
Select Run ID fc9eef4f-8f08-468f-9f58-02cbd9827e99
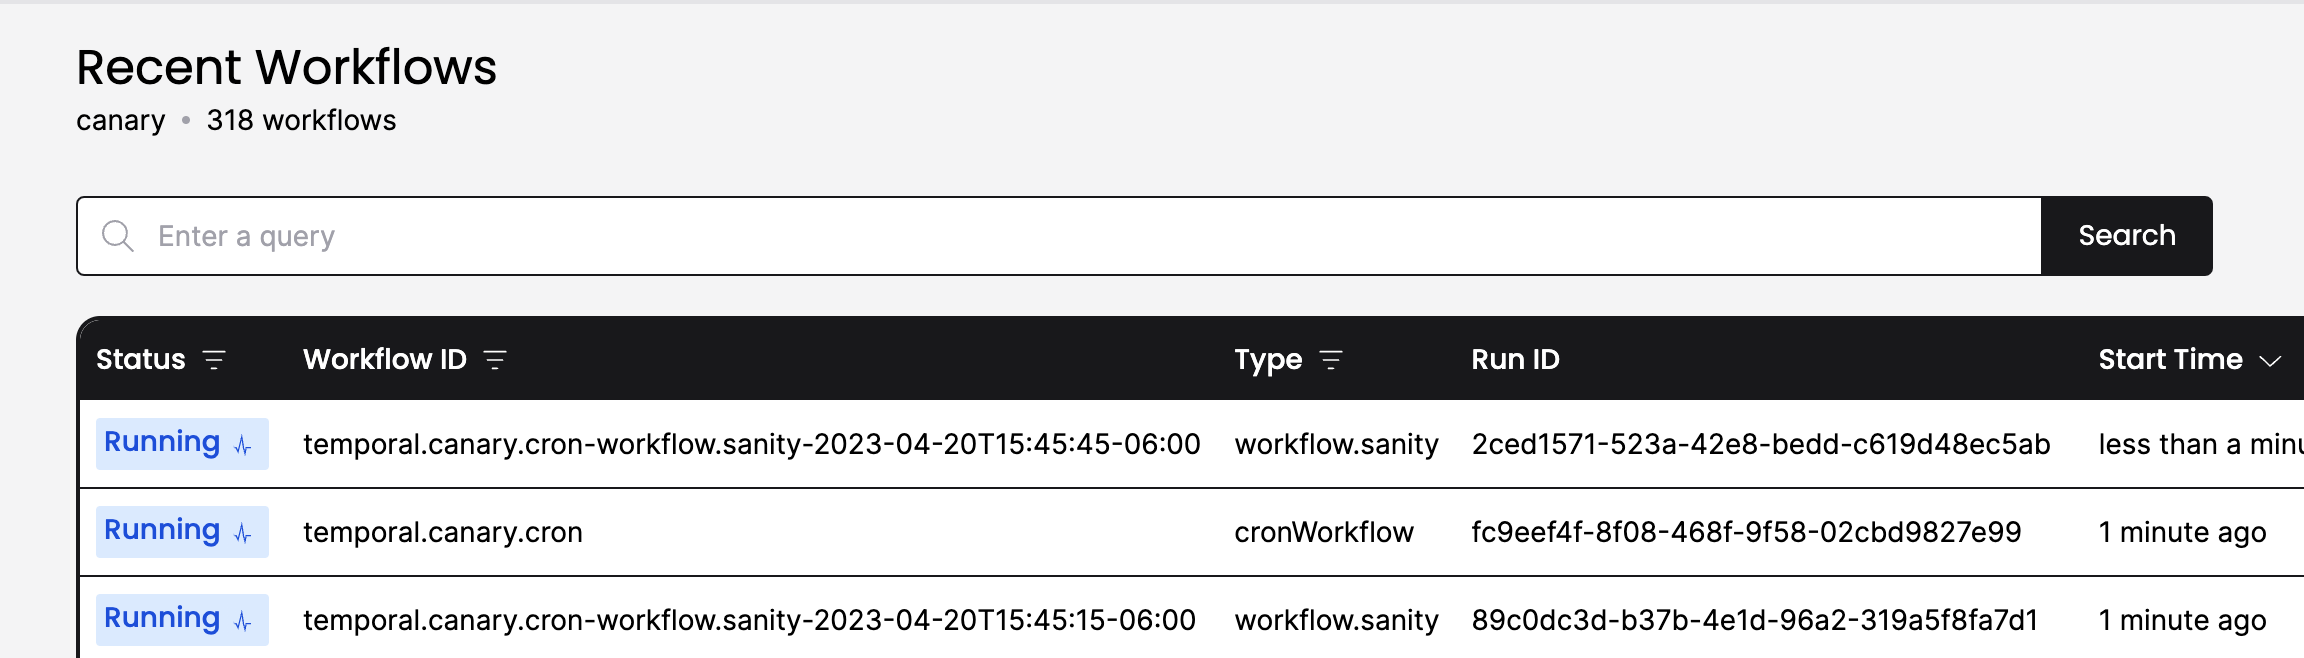click(1746, 532)
